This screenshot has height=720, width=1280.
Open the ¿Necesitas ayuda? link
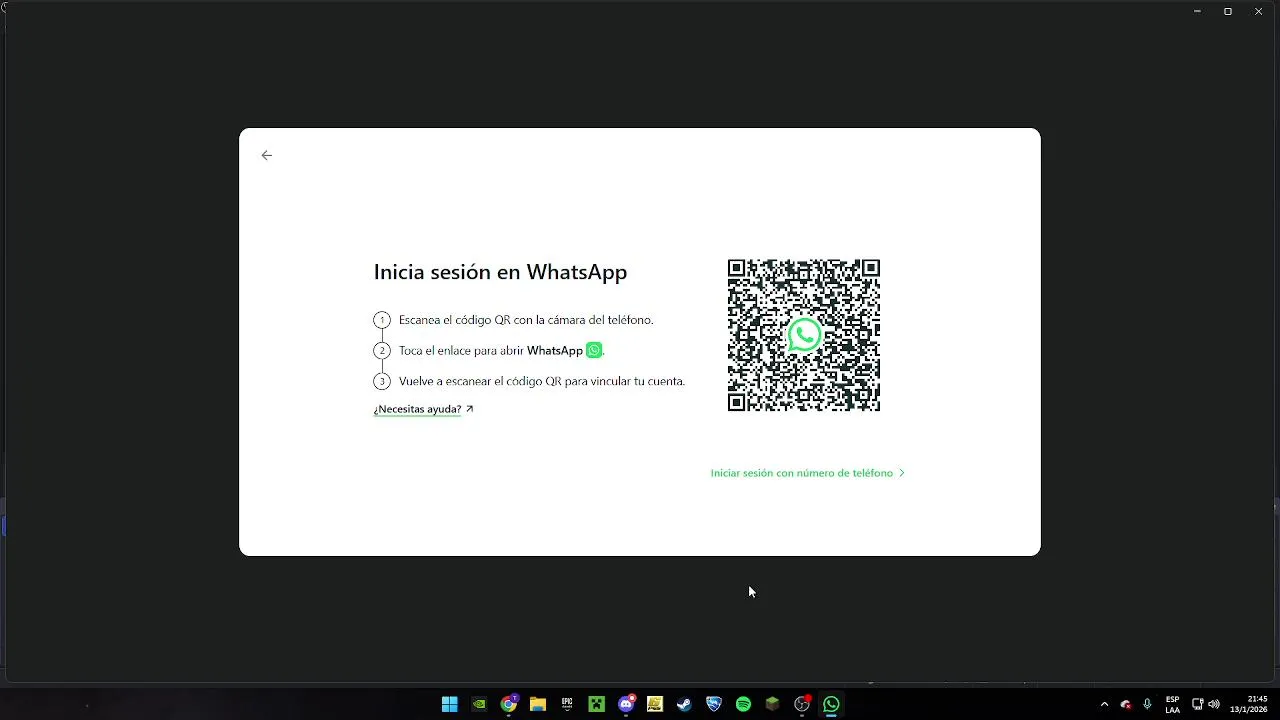tap(423, 409)
